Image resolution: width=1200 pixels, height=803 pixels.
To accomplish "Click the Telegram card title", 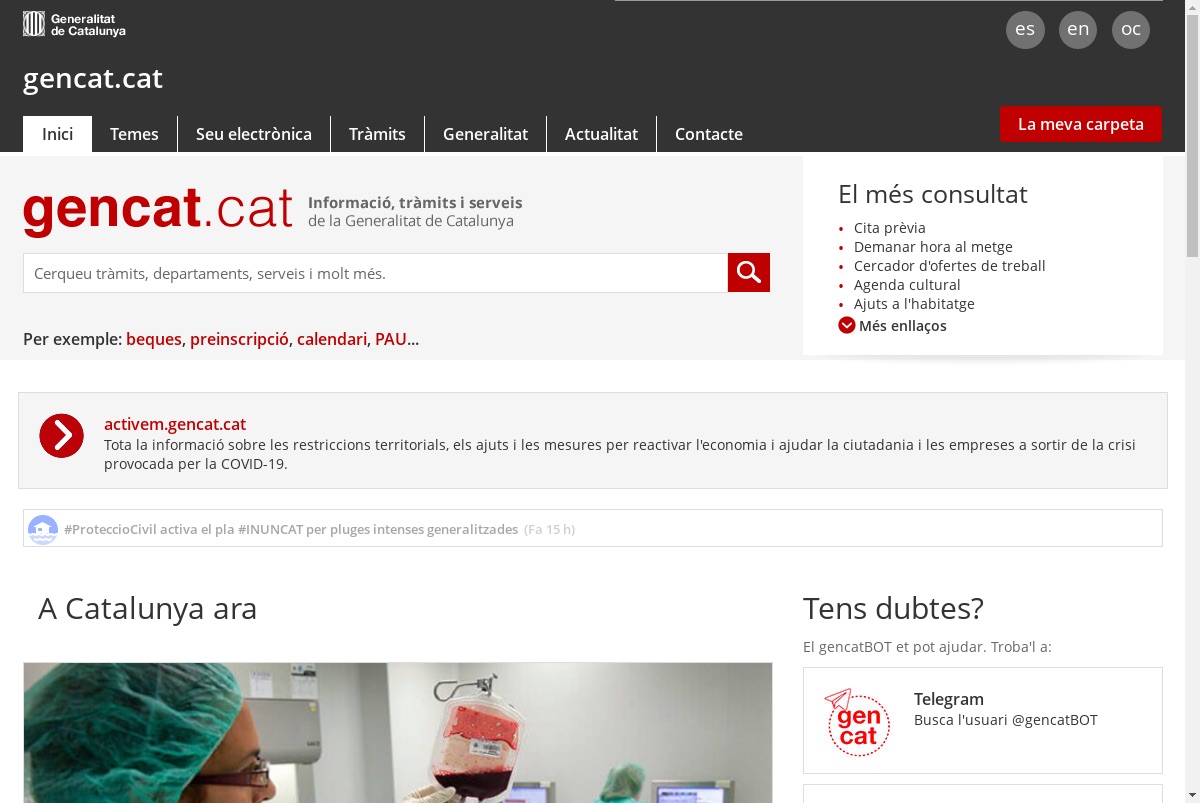I will [949, 699].
